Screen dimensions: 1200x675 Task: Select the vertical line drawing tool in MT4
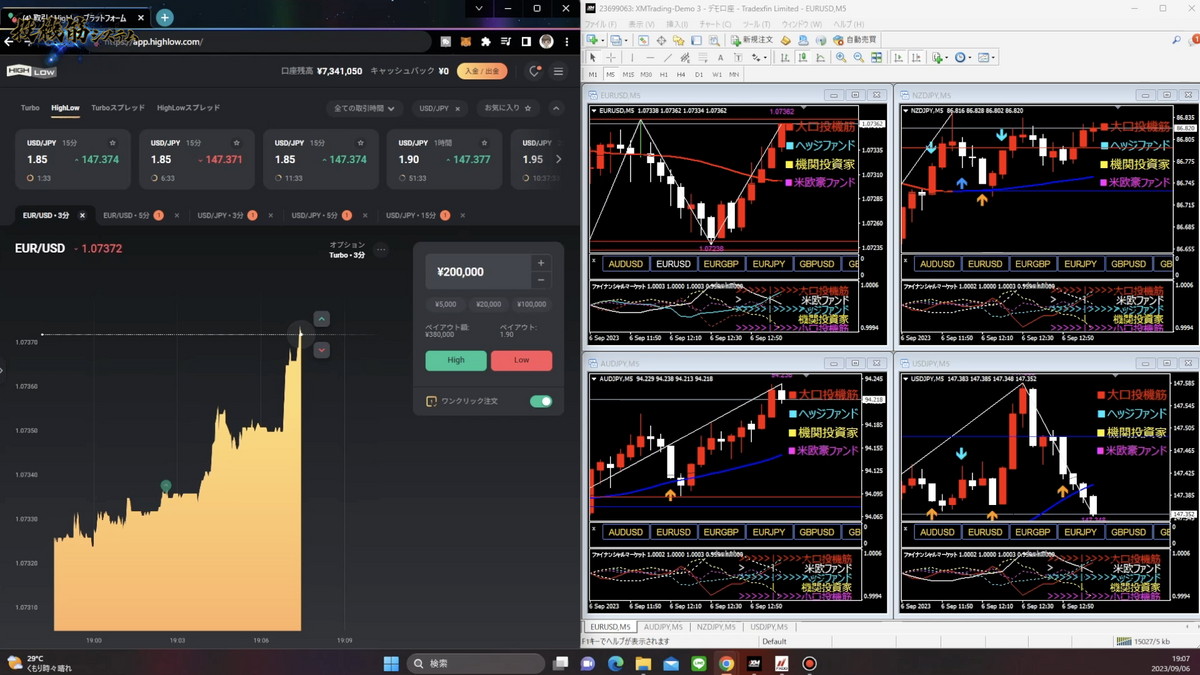(632, 58)
